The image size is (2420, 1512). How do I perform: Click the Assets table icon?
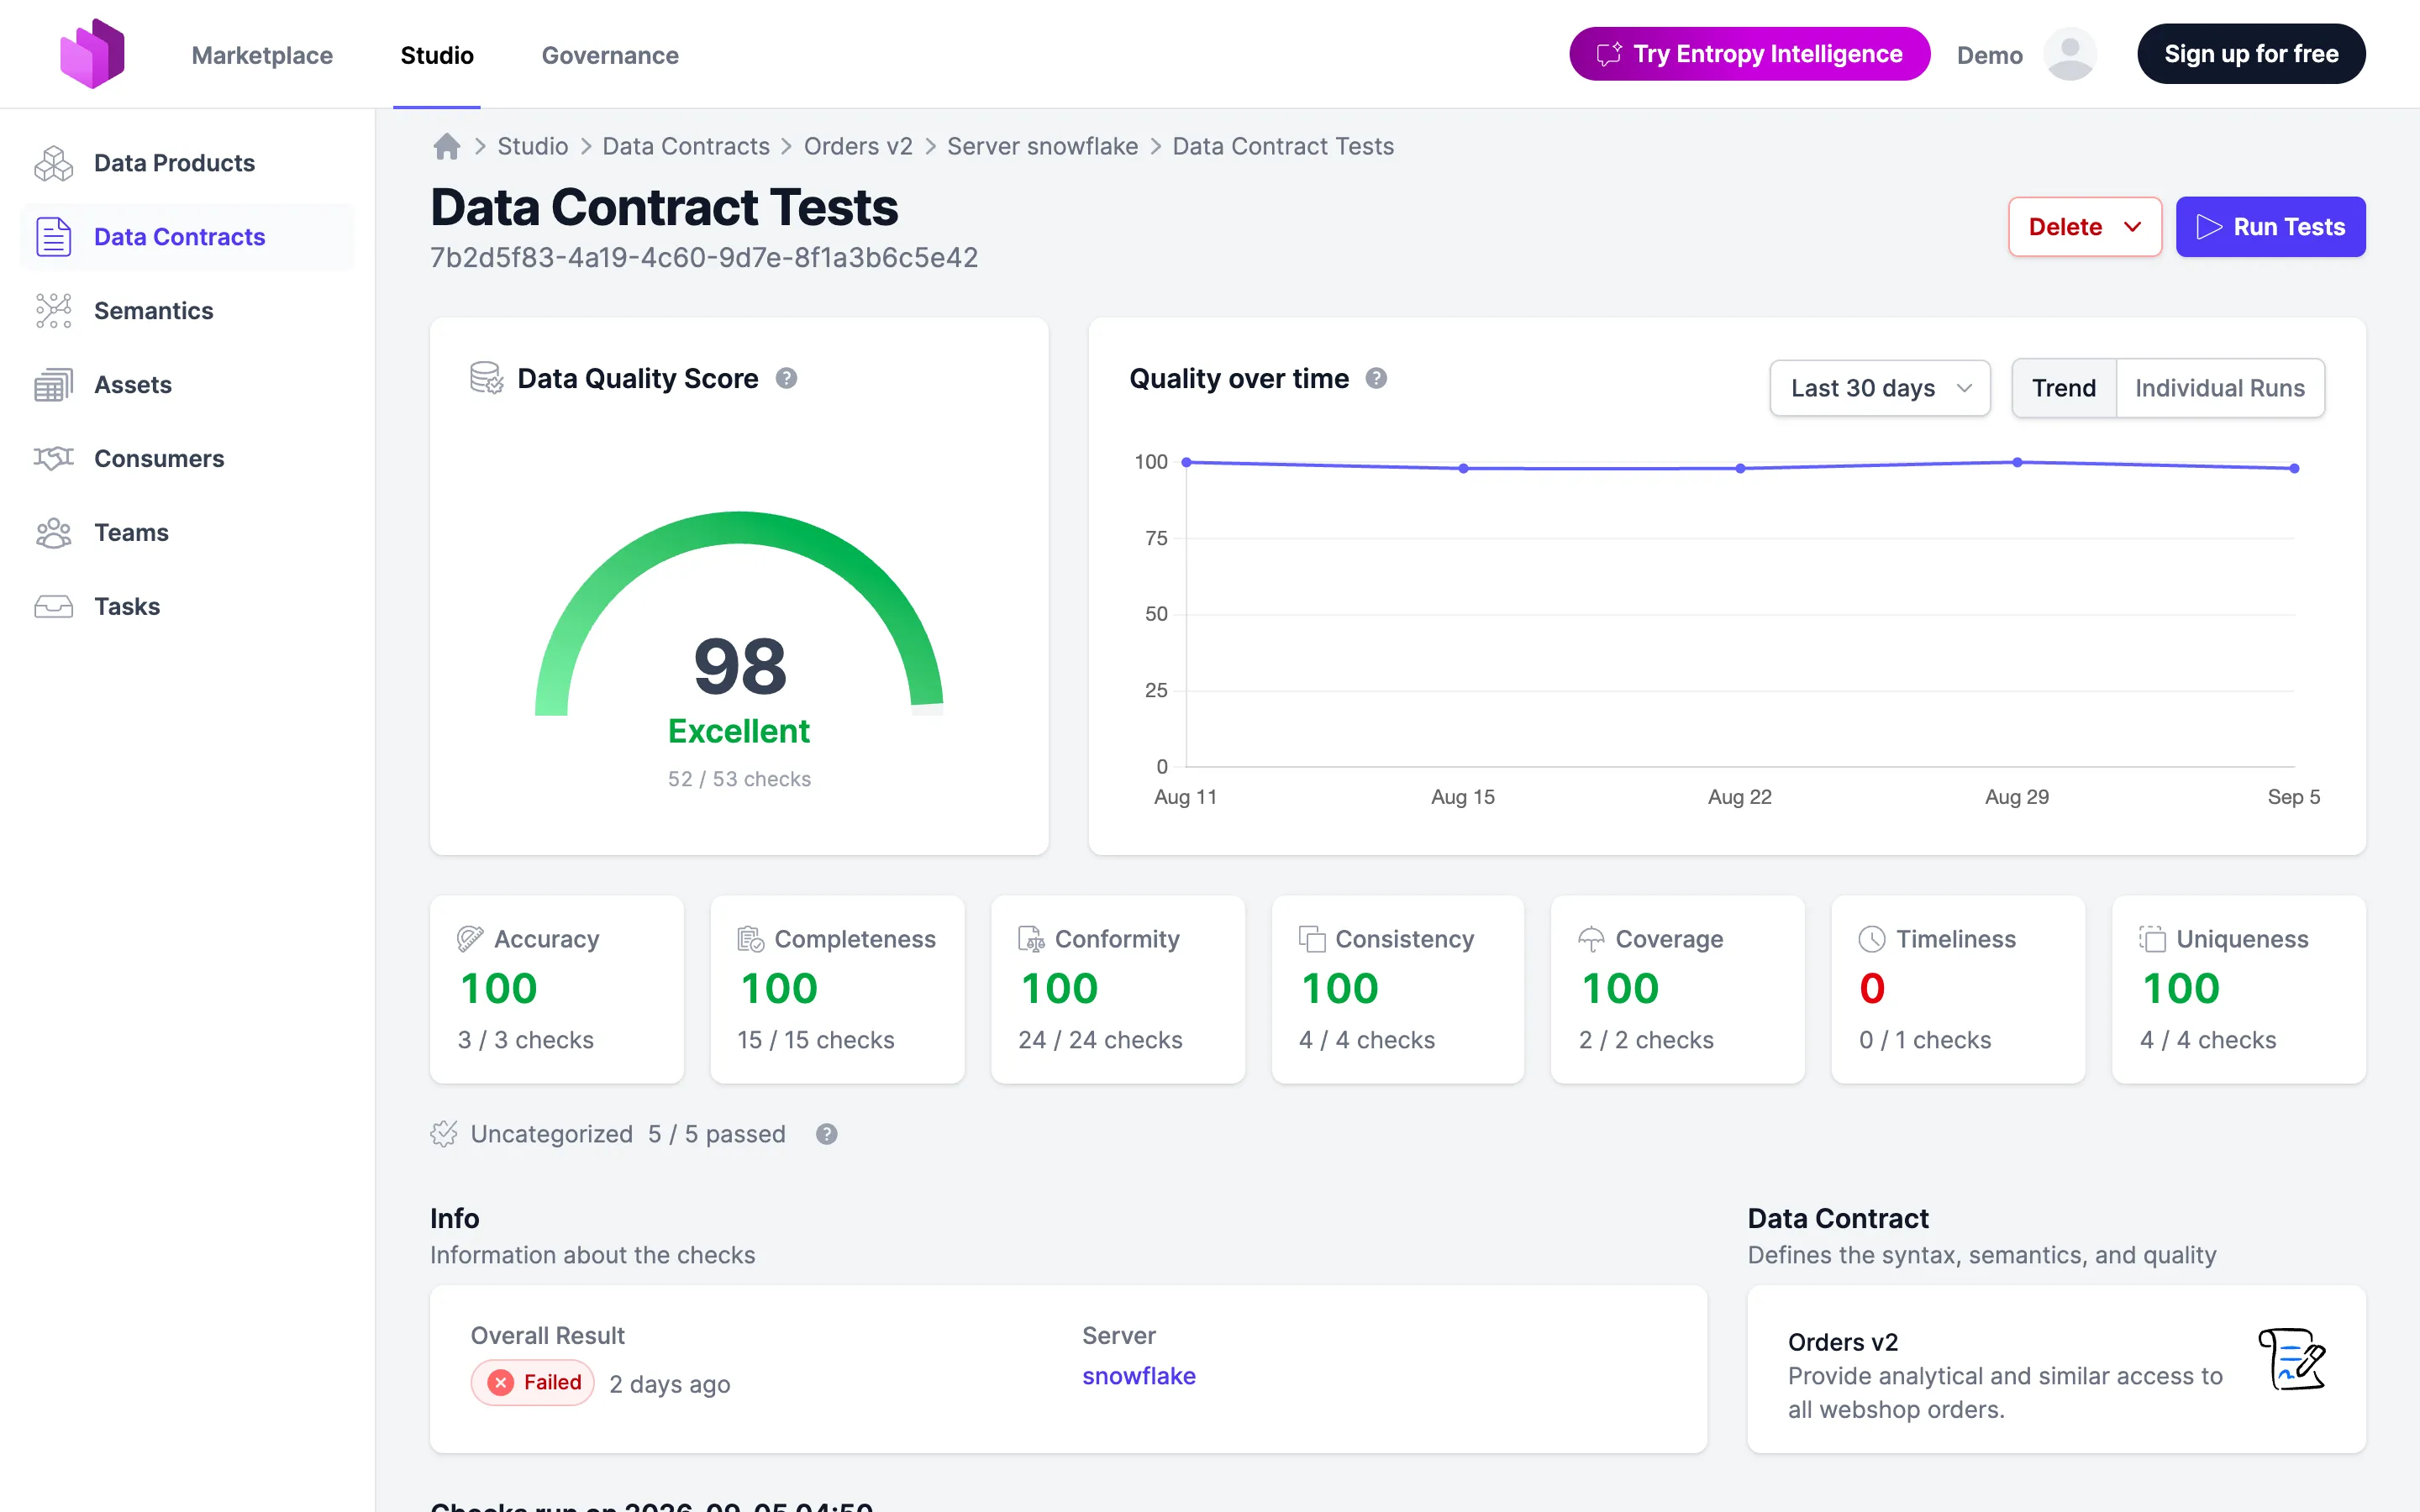click(54, 385)
